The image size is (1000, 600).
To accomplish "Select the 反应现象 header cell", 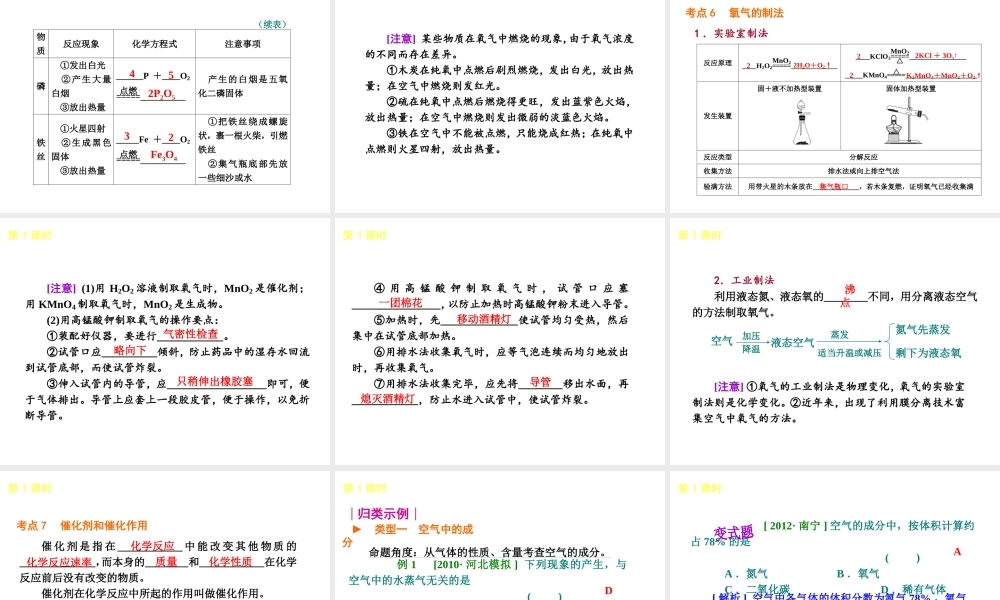I will 81,44.
